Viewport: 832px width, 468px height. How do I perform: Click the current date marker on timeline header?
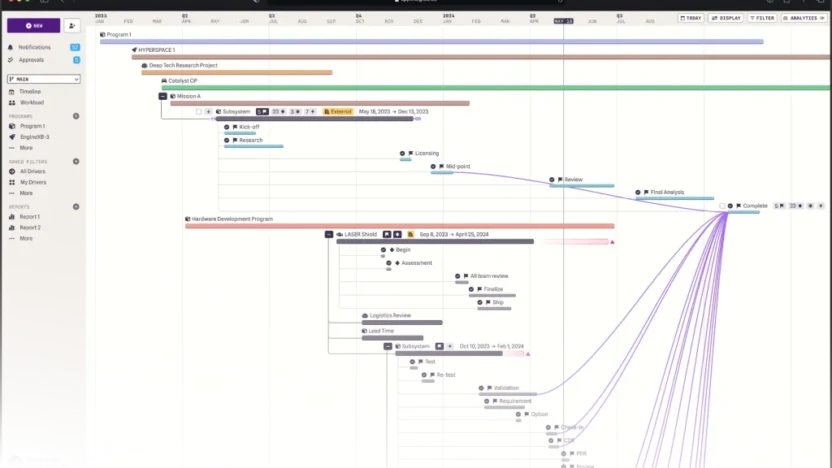[x=564, y=20]
